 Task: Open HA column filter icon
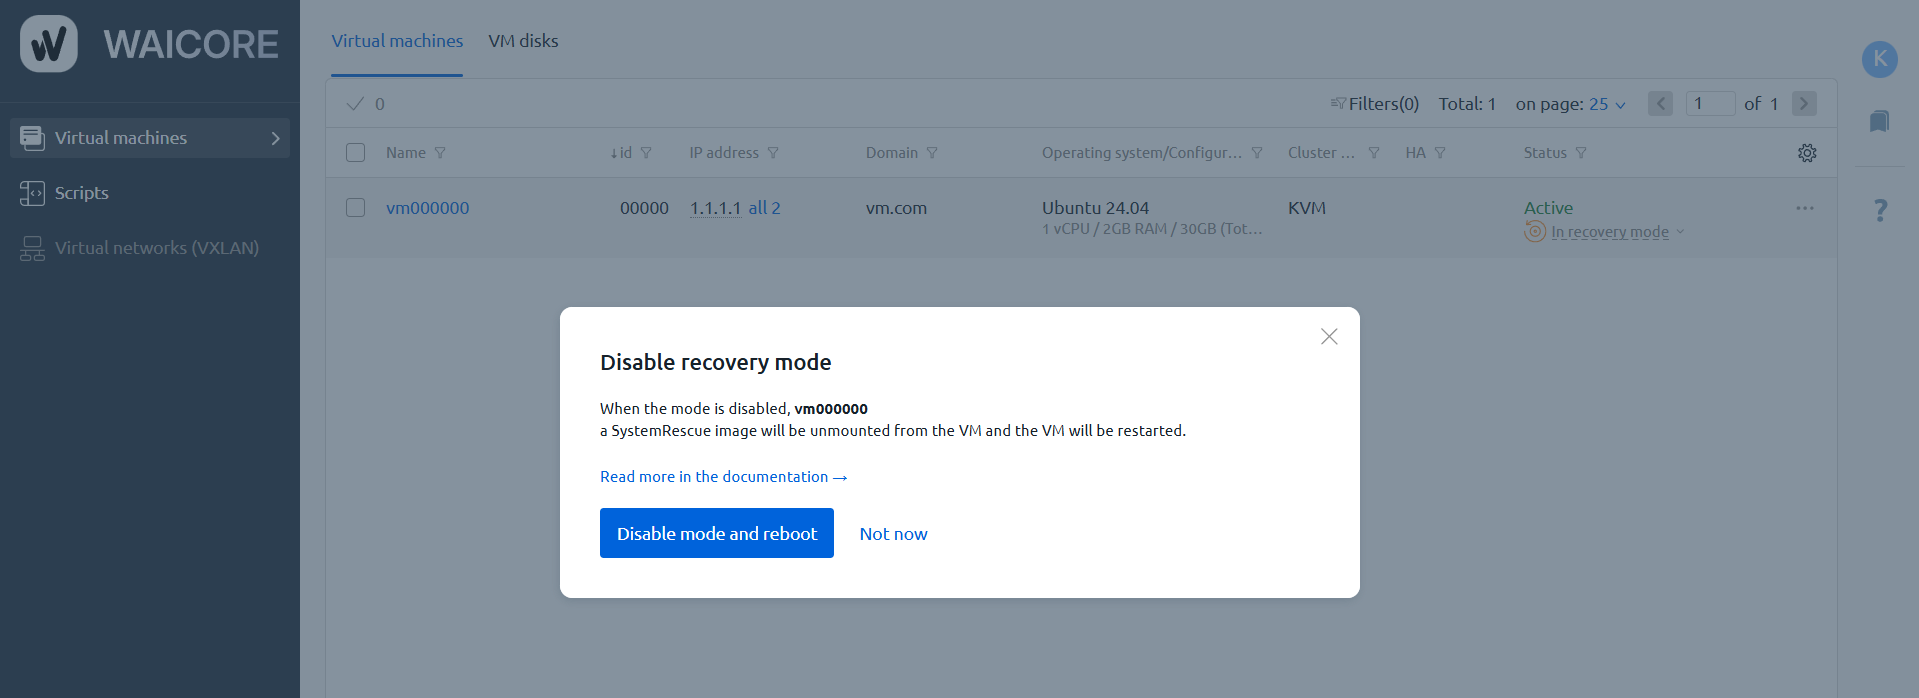[1440, 153]
